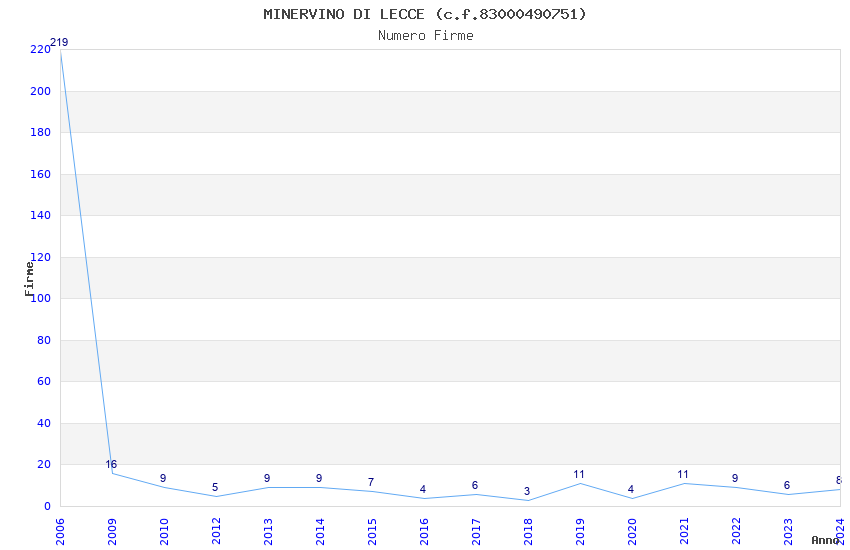Viewport: 850px width, 550px height.
Task: Click the data label 11 above 2021
Action: [x=683, y=475]
